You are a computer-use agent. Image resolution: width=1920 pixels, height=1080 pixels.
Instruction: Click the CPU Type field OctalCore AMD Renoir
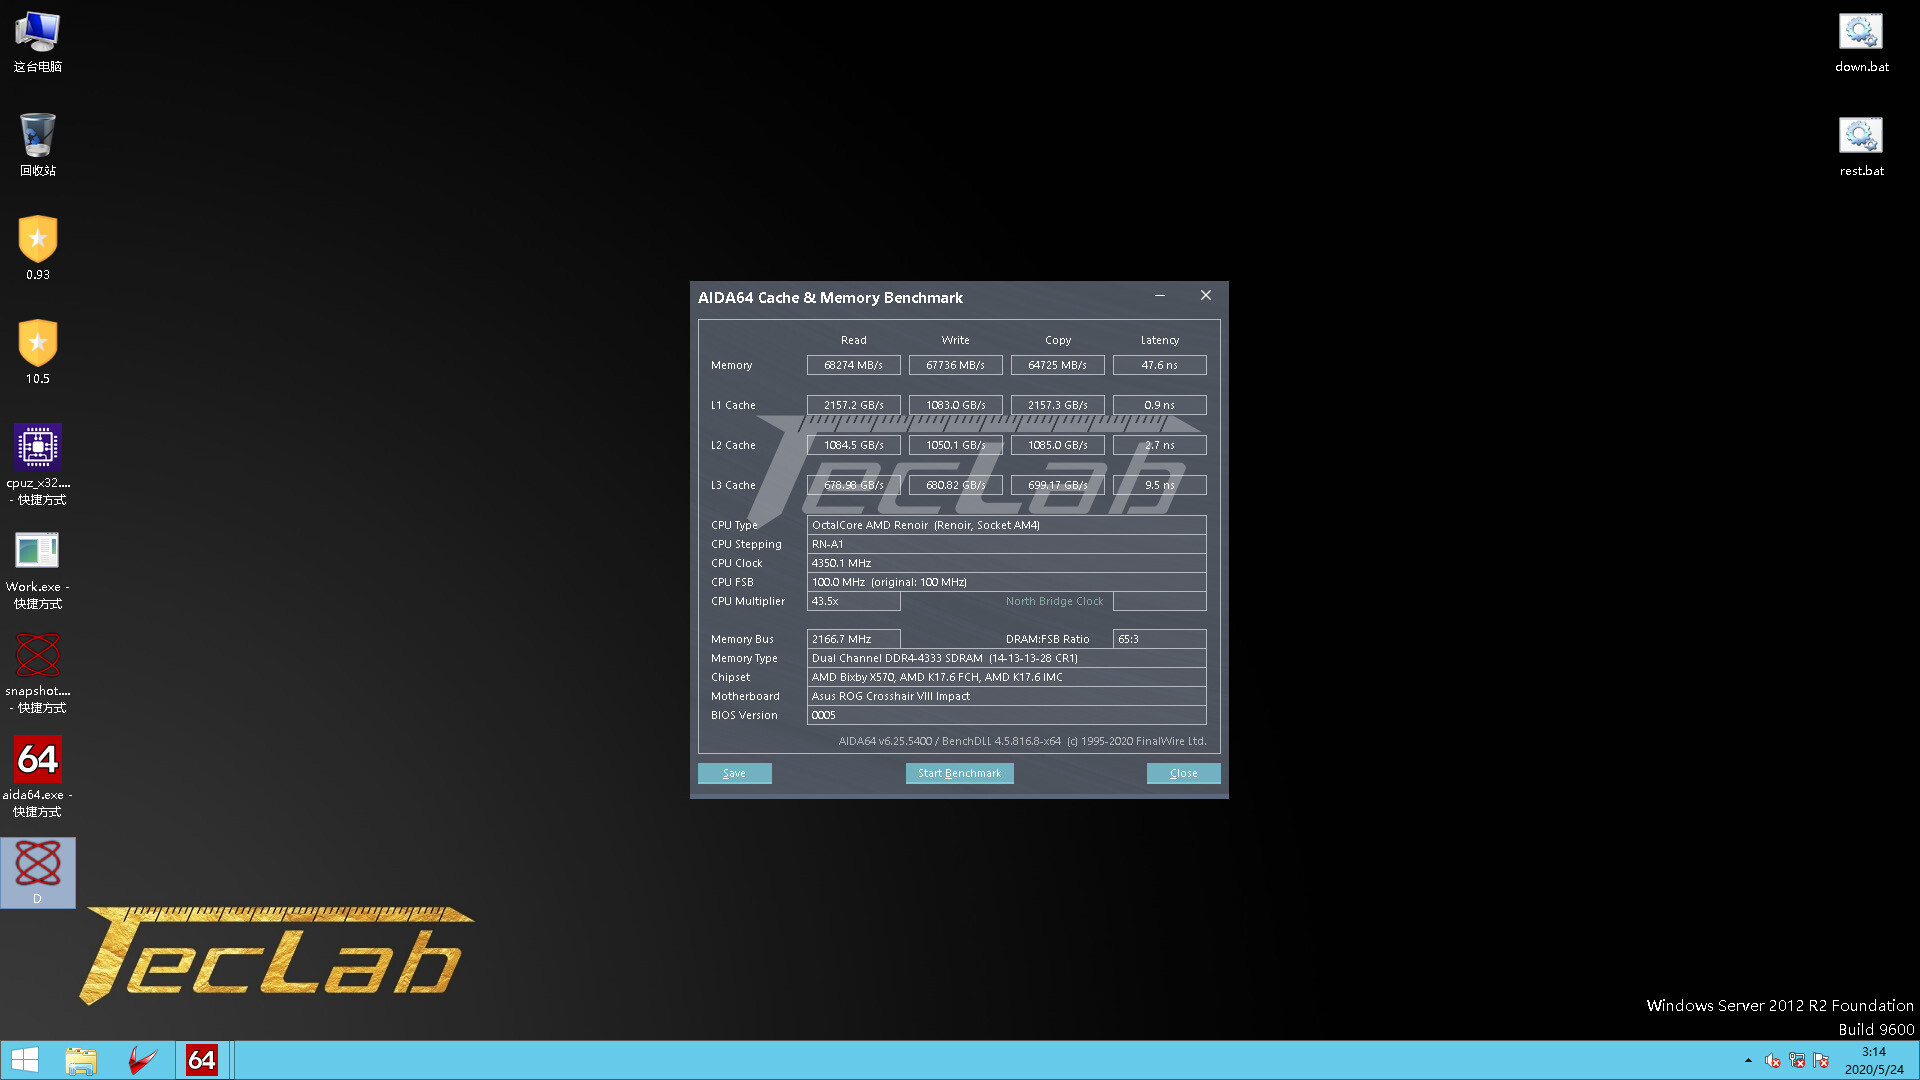click(x=1006, y=525)
